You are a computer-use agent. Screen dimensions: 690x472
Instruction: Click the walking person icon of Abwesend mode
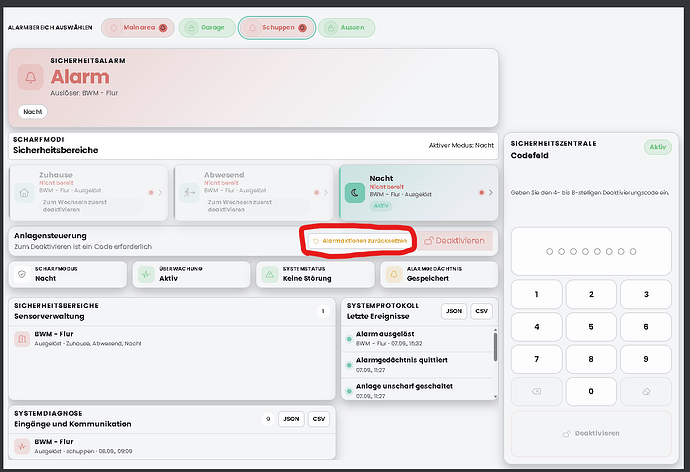coord(189,193)
